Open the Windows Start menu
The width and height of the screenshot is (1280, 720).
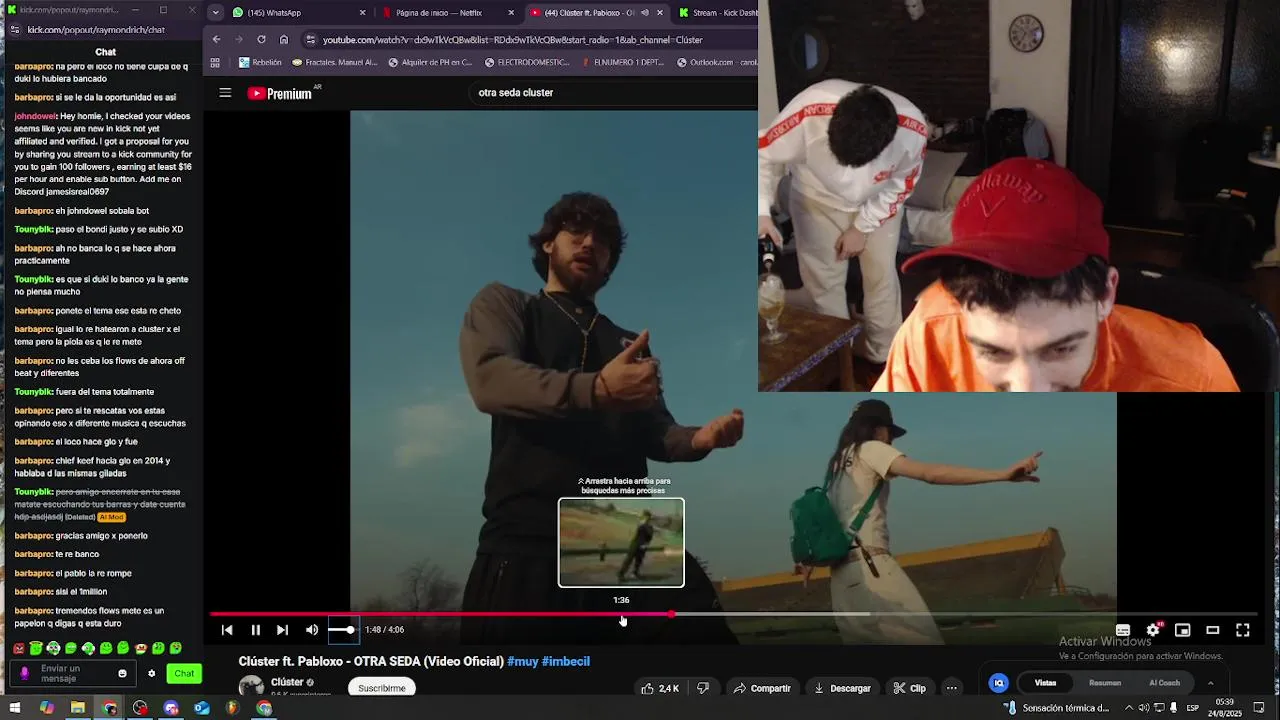click(14, 708)
